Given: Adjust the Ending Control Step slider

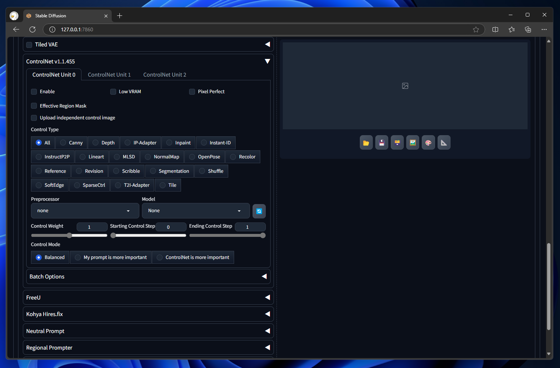Looking at the screenshot, I should tap(227, 235).
